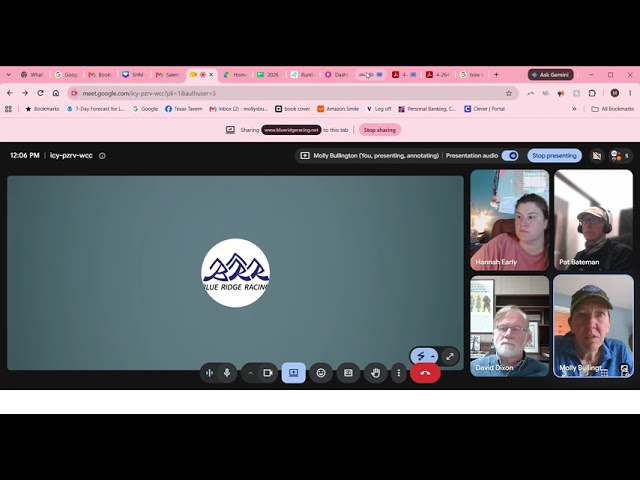Mute the microphone in Meet
The height and width of the screenshot is (480, 640).
227,373
